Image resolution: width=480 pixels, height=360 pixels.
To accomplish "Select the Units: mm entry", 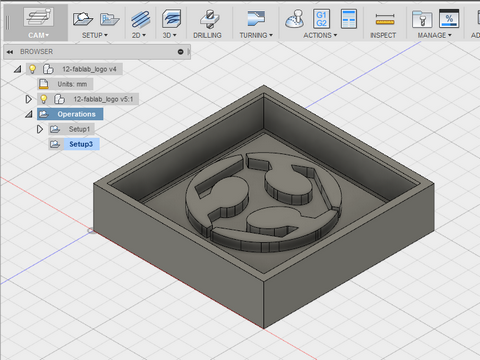I will tap(72, 84).
